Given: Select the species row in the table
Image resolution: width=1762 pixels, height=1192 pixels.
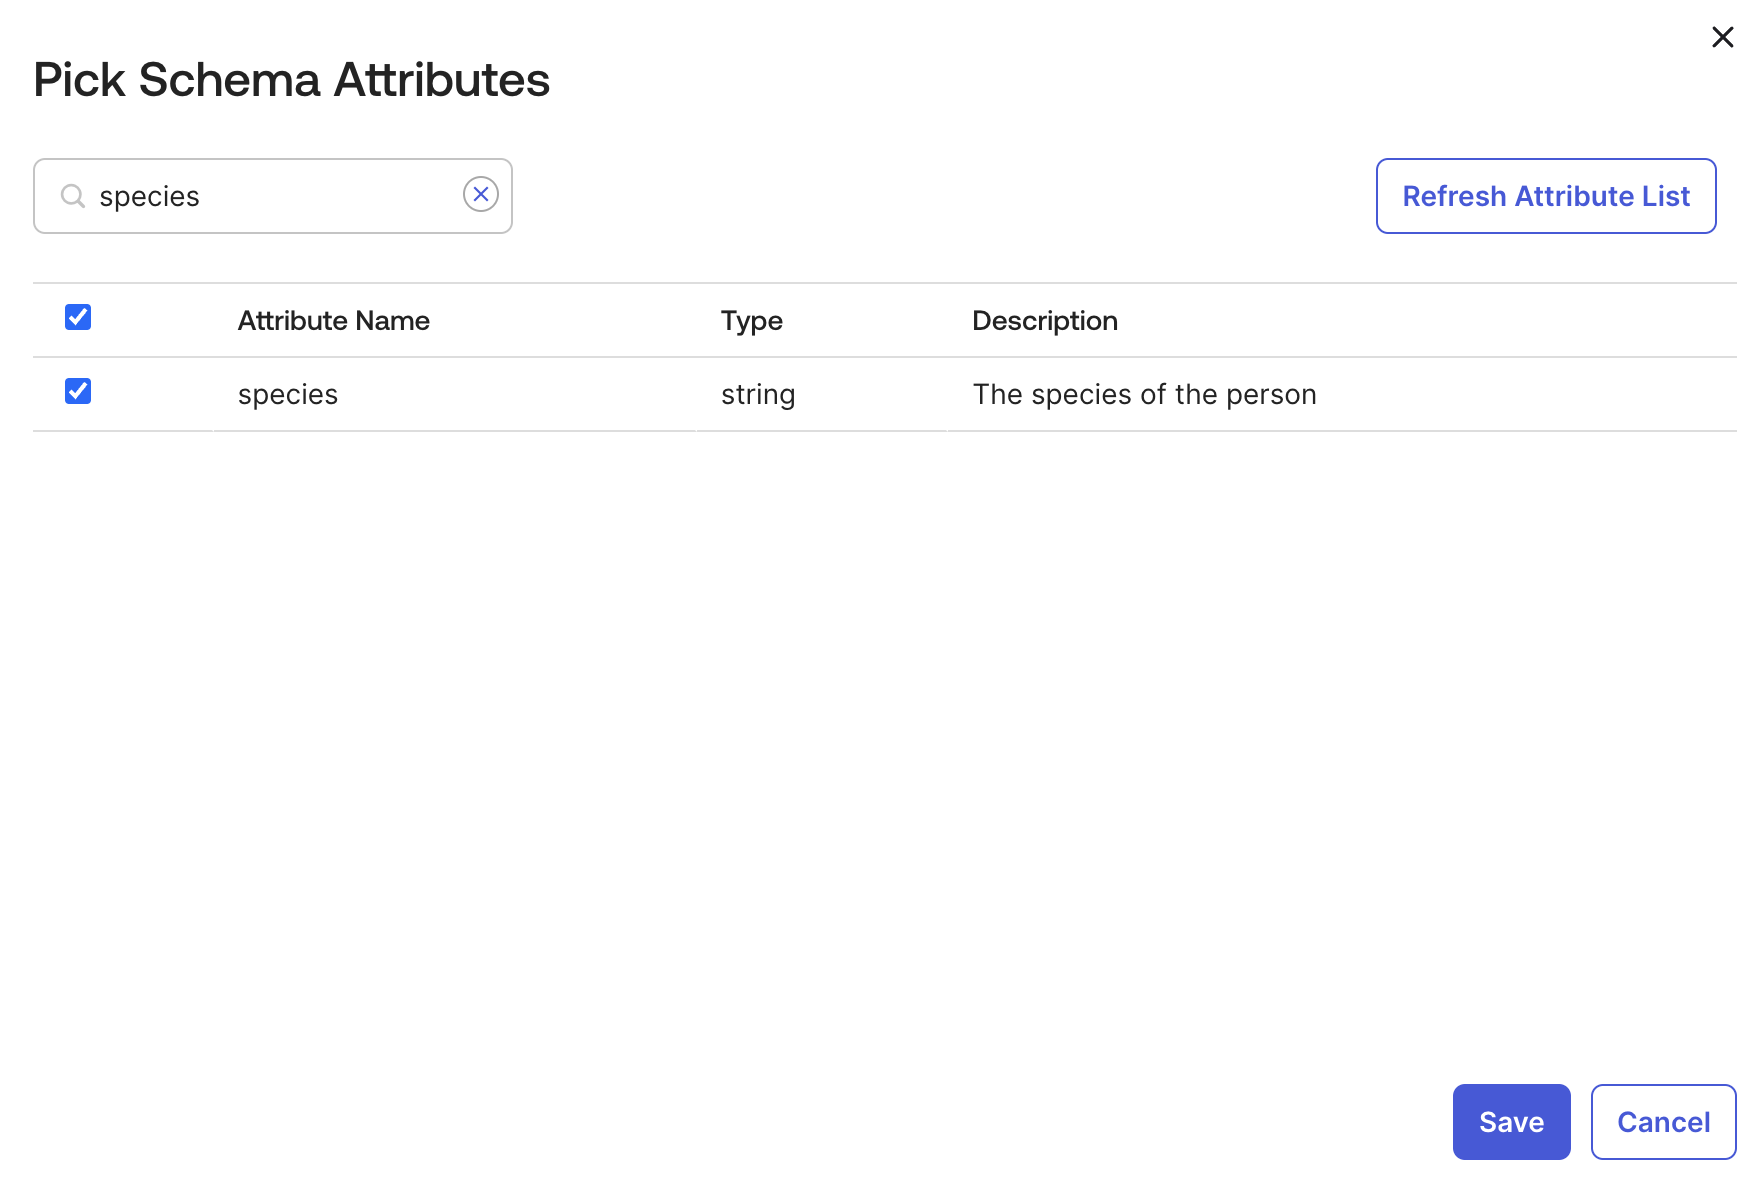Looking at the screenshot, I should pyautogui.click(x=288, y=394).
